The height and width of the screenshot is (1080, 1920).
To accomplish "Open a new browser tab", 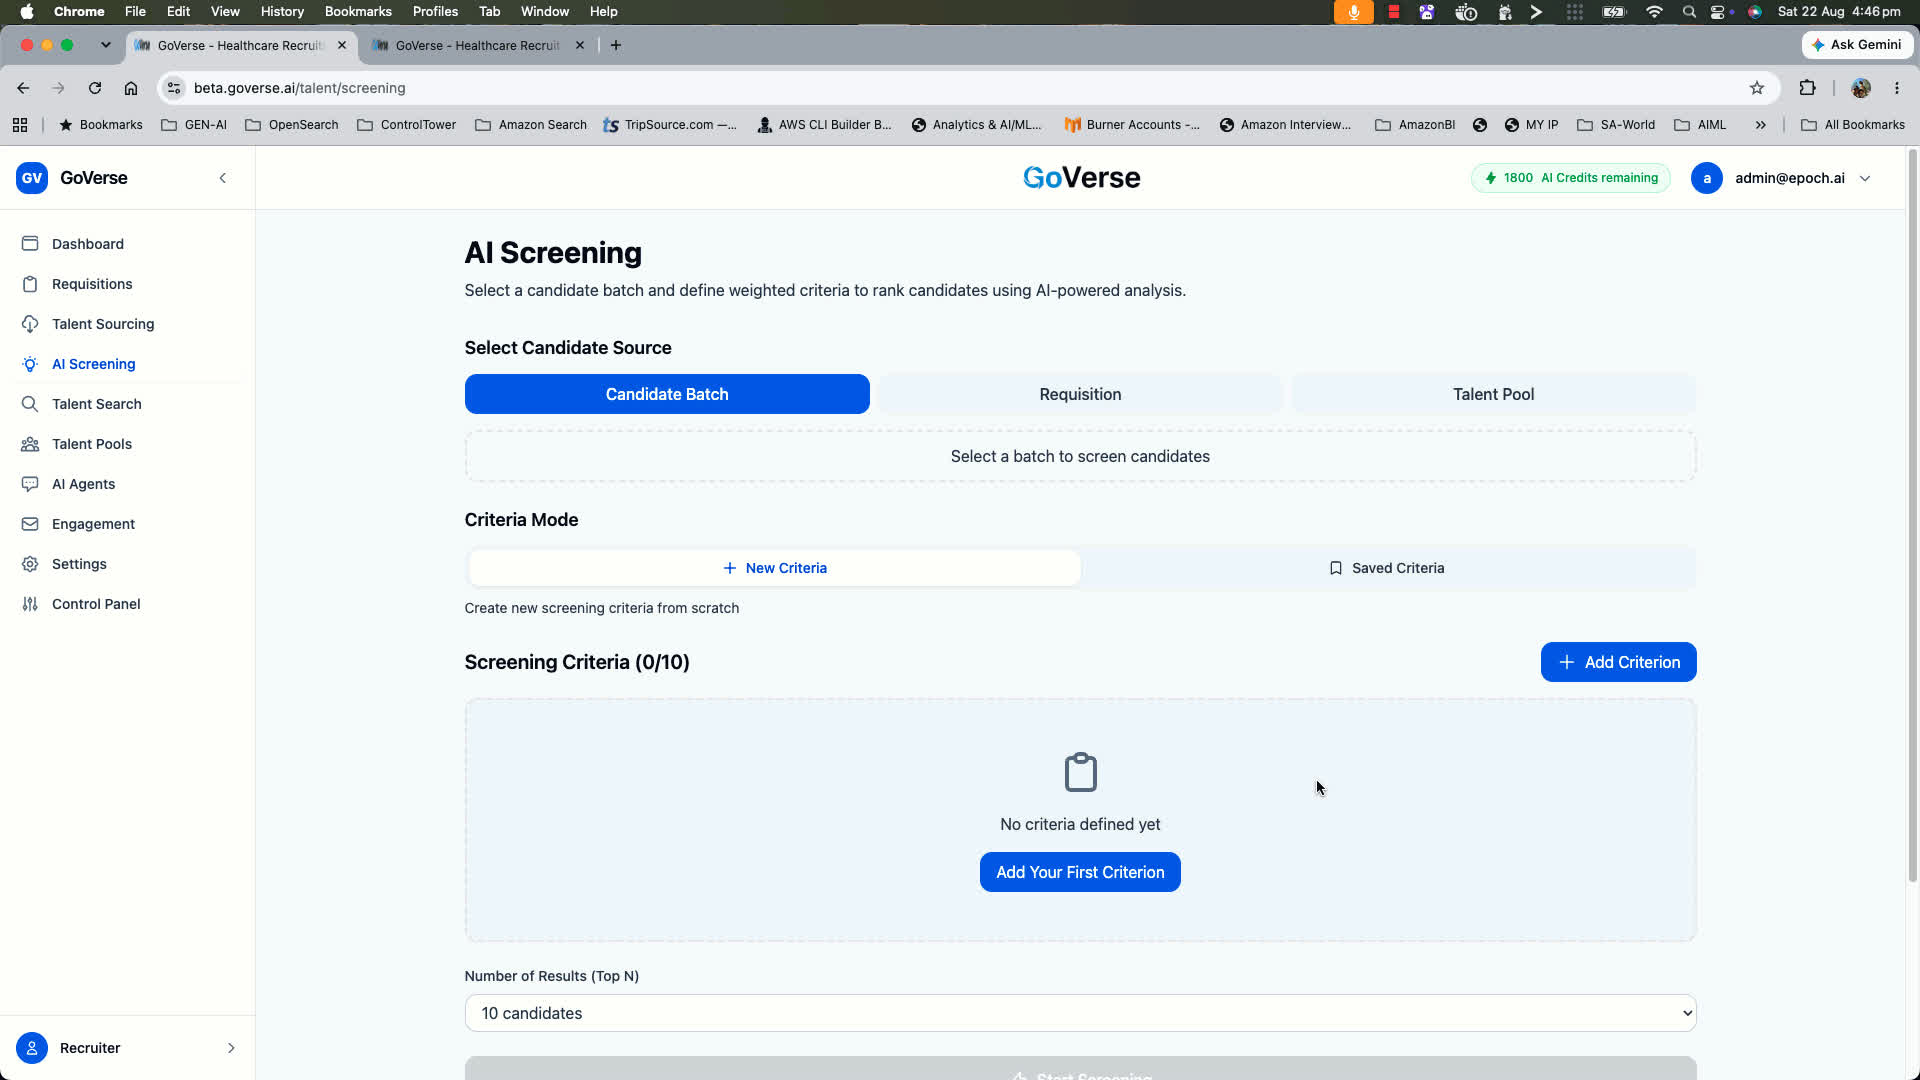I will (x=616, y=45).
